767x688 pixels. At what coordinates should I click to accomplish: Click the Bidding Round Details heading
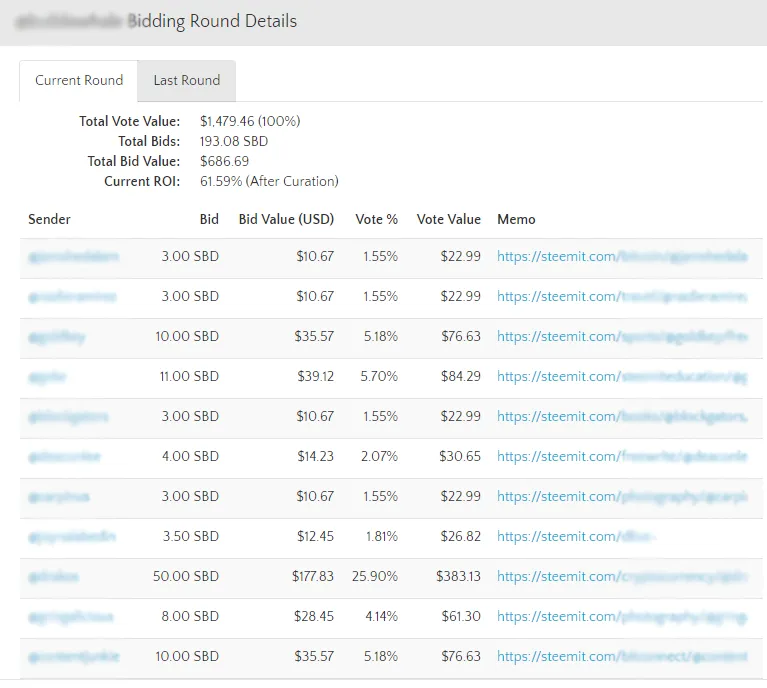[212, 21]
